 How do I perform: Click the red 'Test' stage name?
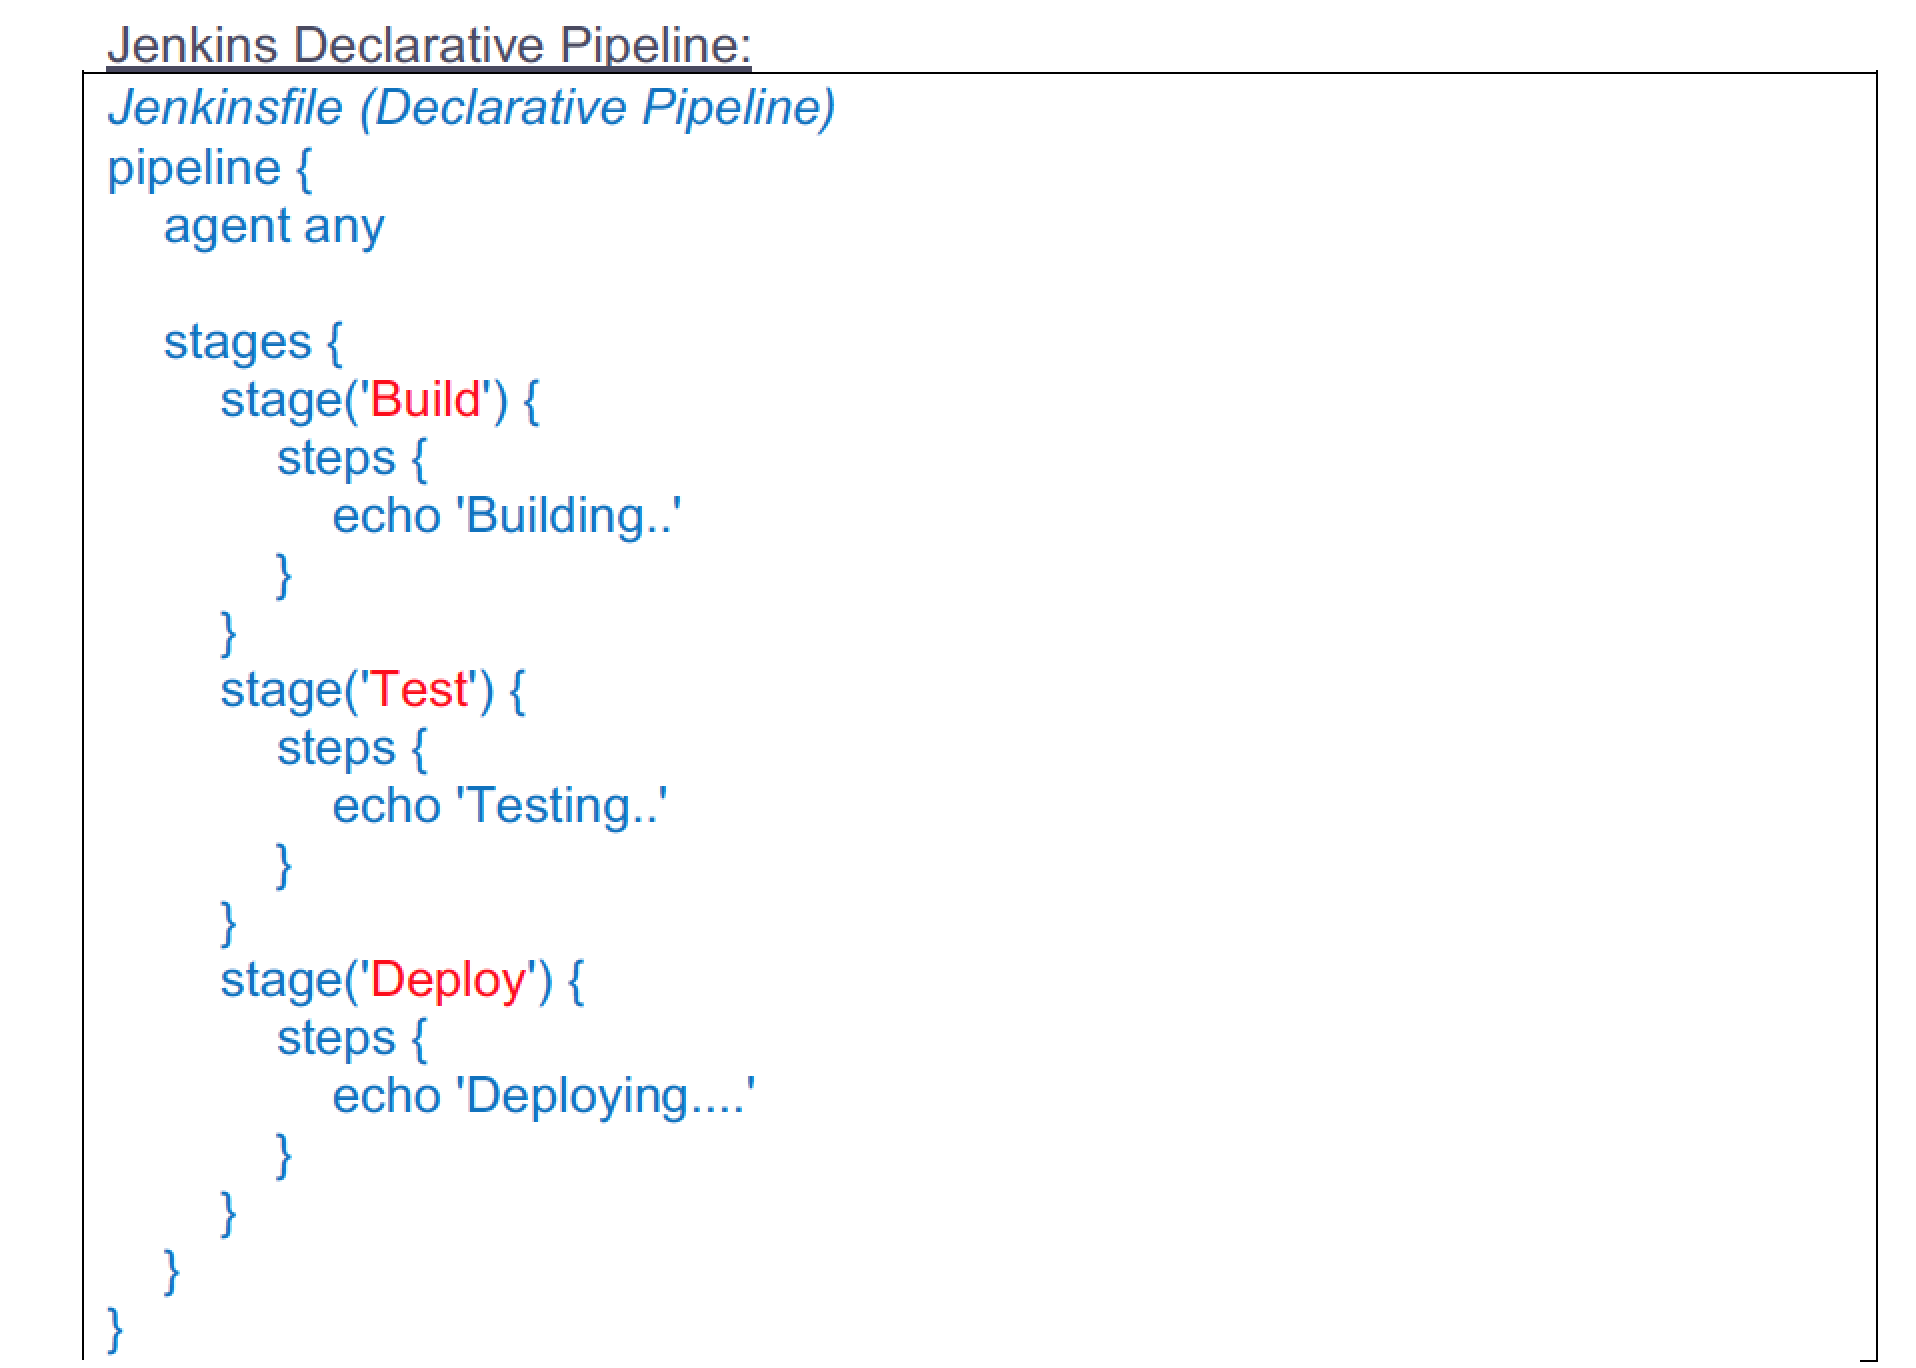(419, 689)
